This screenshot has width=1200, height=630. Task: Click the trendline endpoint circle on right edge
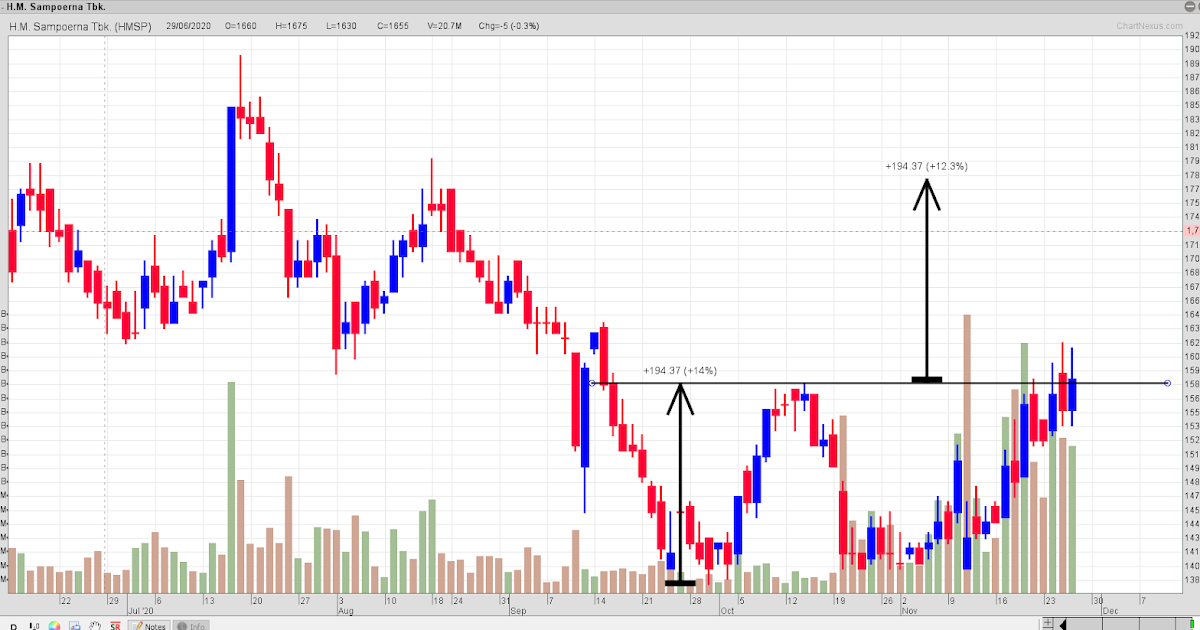coord(1166,383)
